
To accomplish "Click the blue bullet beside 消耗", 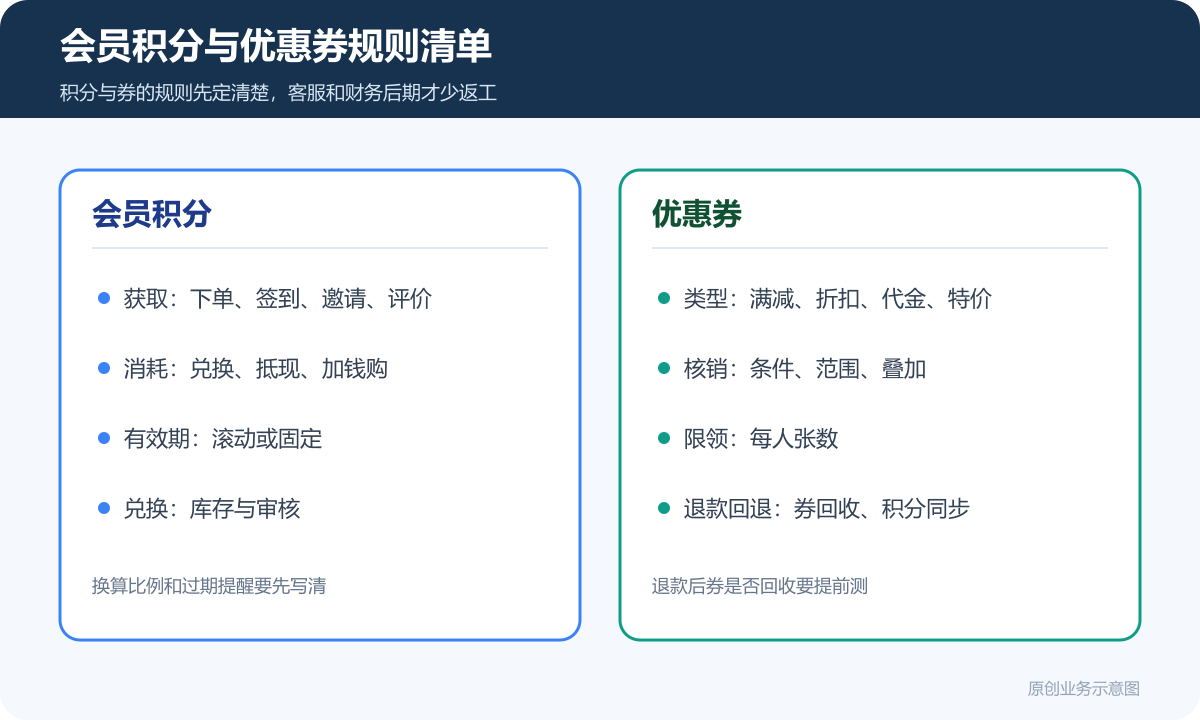I will tap(104, 368).
